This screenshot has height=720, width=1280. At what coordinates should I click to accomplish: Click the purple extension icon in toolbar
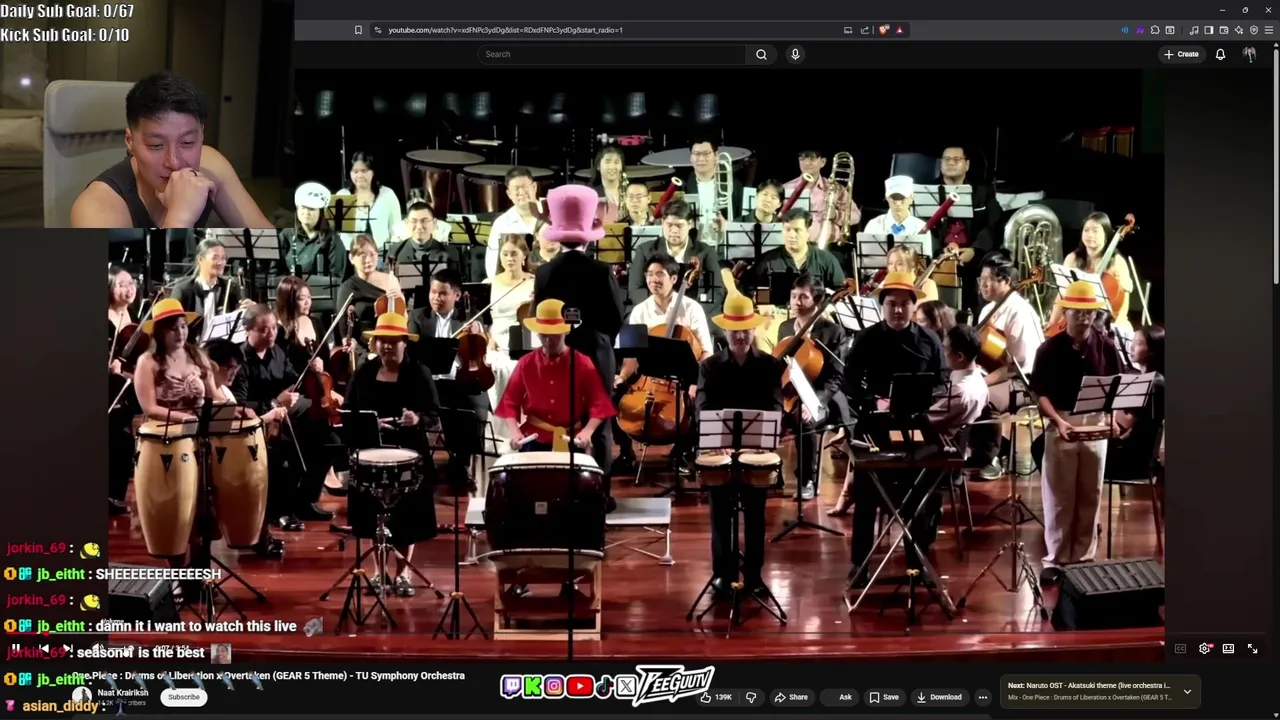tap(1140, 30)
